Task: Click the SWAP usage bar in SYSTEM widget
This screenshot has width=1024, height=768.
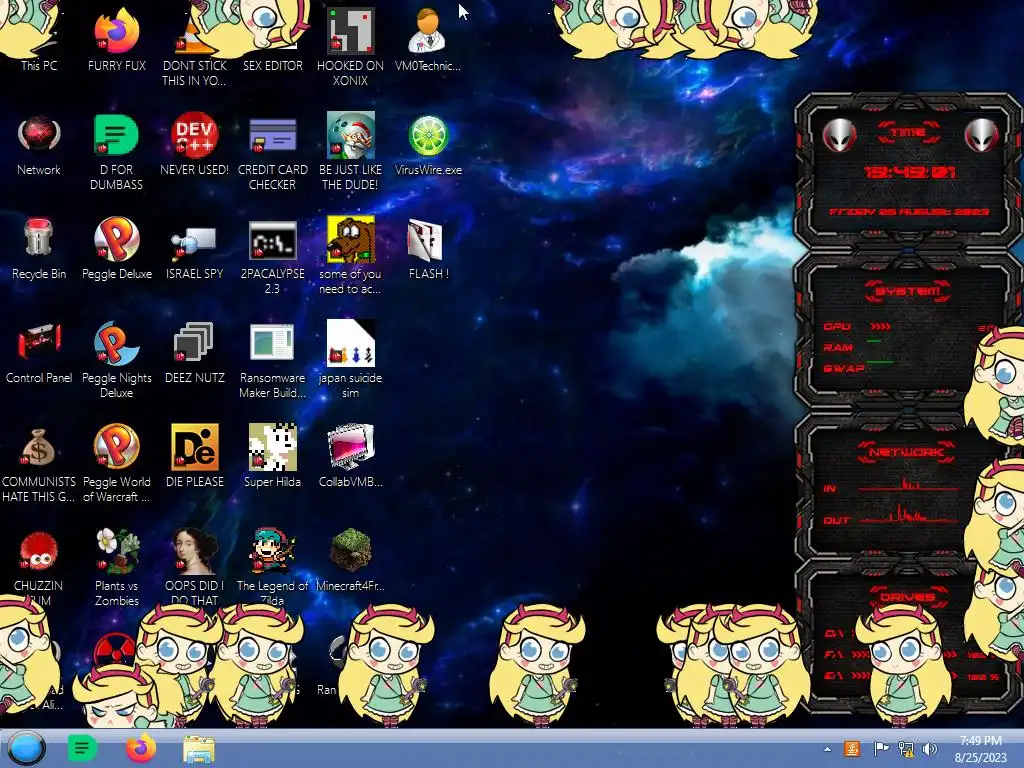Action: point(879,361)
